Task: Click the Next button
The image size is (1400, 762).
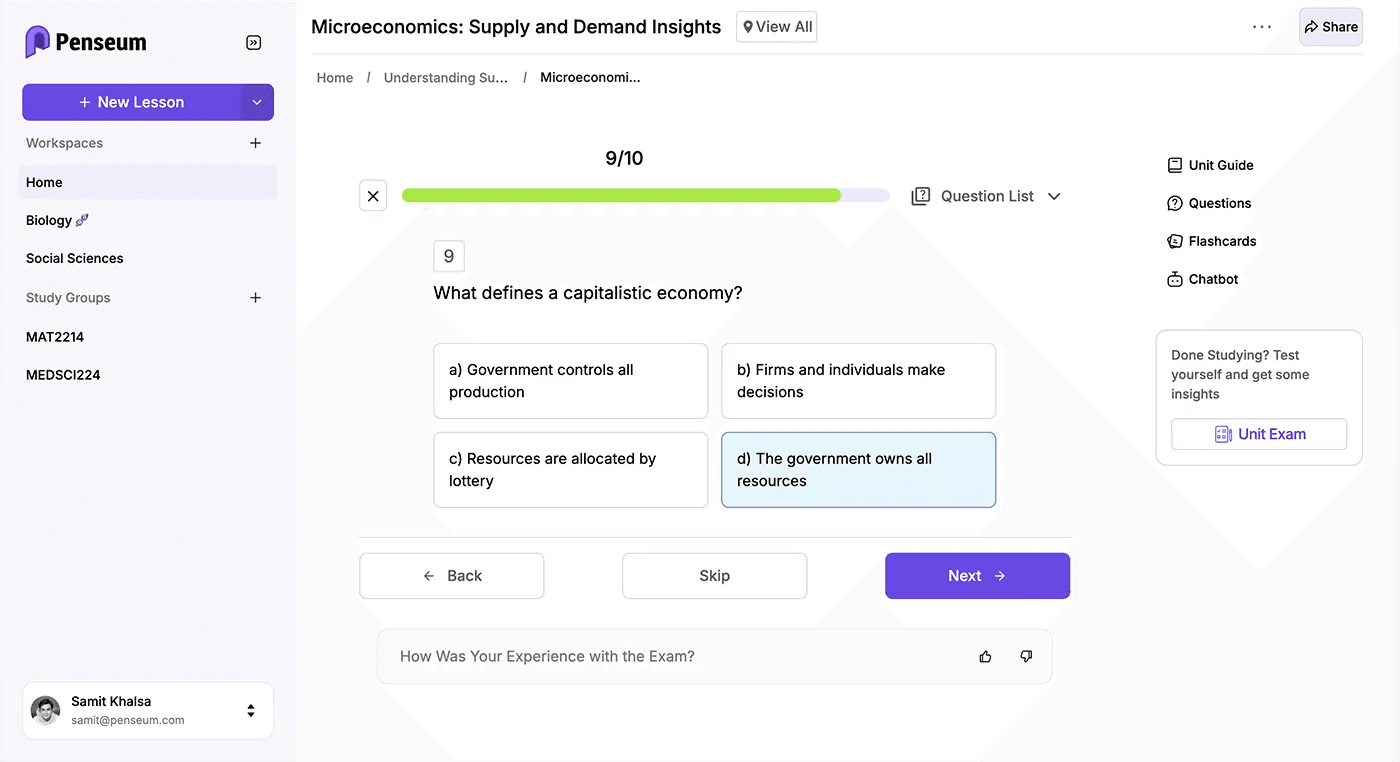Action: pyautogui.click(x=977, y=576)
